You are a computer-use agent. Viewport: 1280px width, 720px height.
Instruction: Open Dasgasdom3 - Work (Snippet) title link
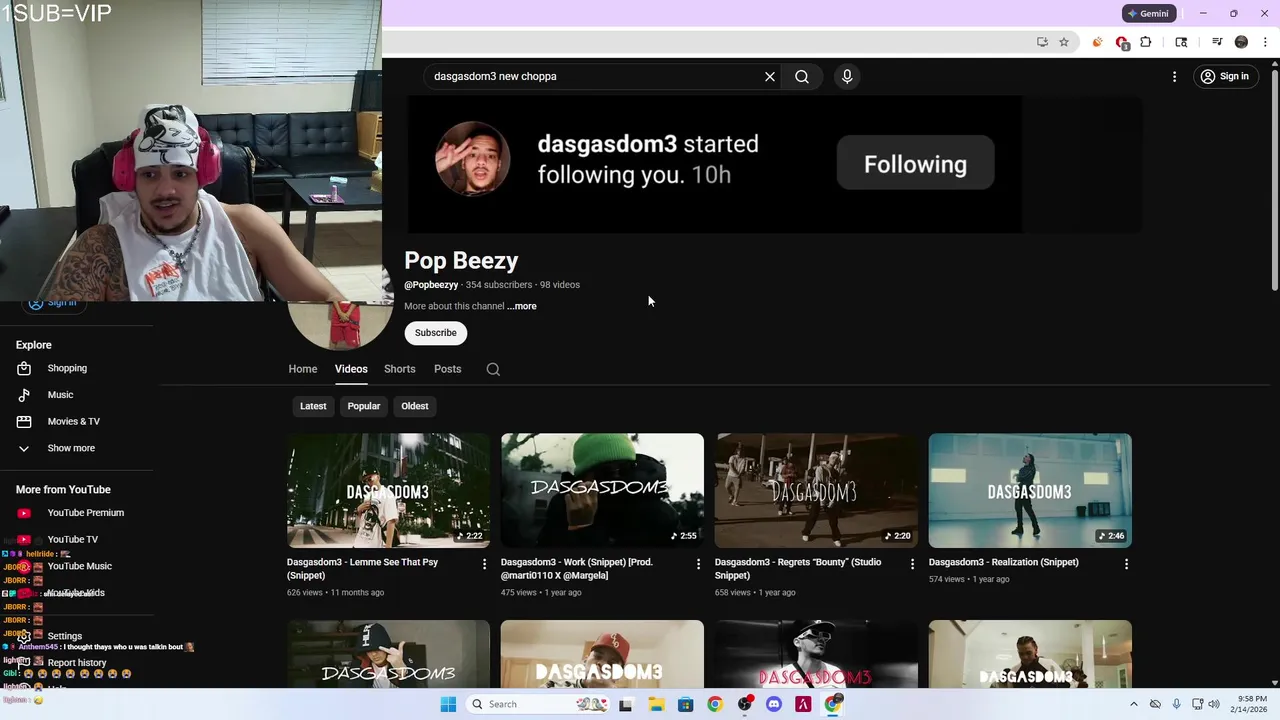point(577,569)
